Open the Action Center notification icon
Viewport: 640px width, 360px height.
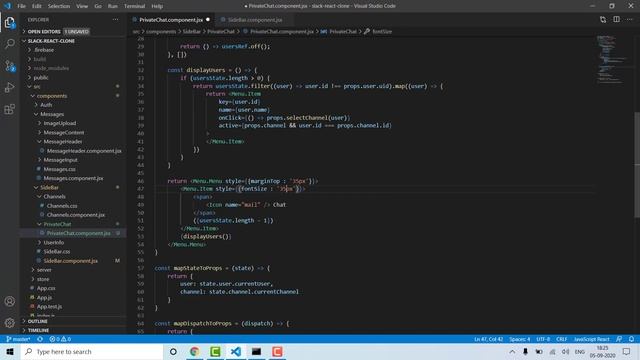[627, 352]
